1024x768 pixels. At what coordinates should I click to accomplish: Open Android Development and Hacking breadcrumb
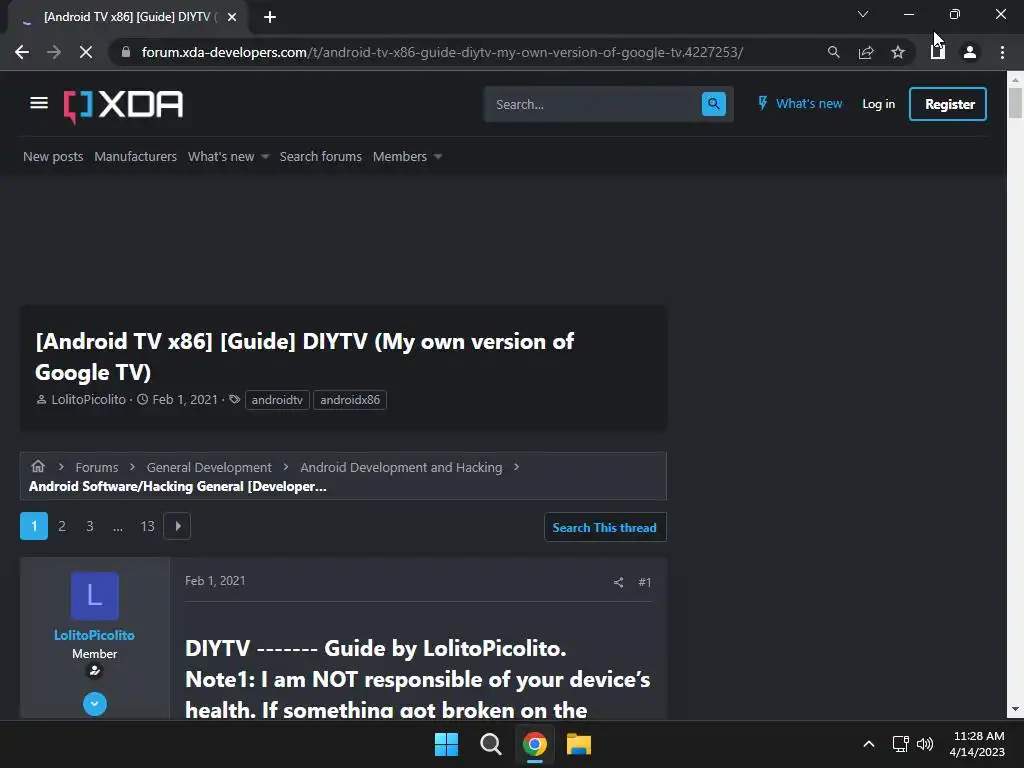pyautogui.click(x=401, y=468)
